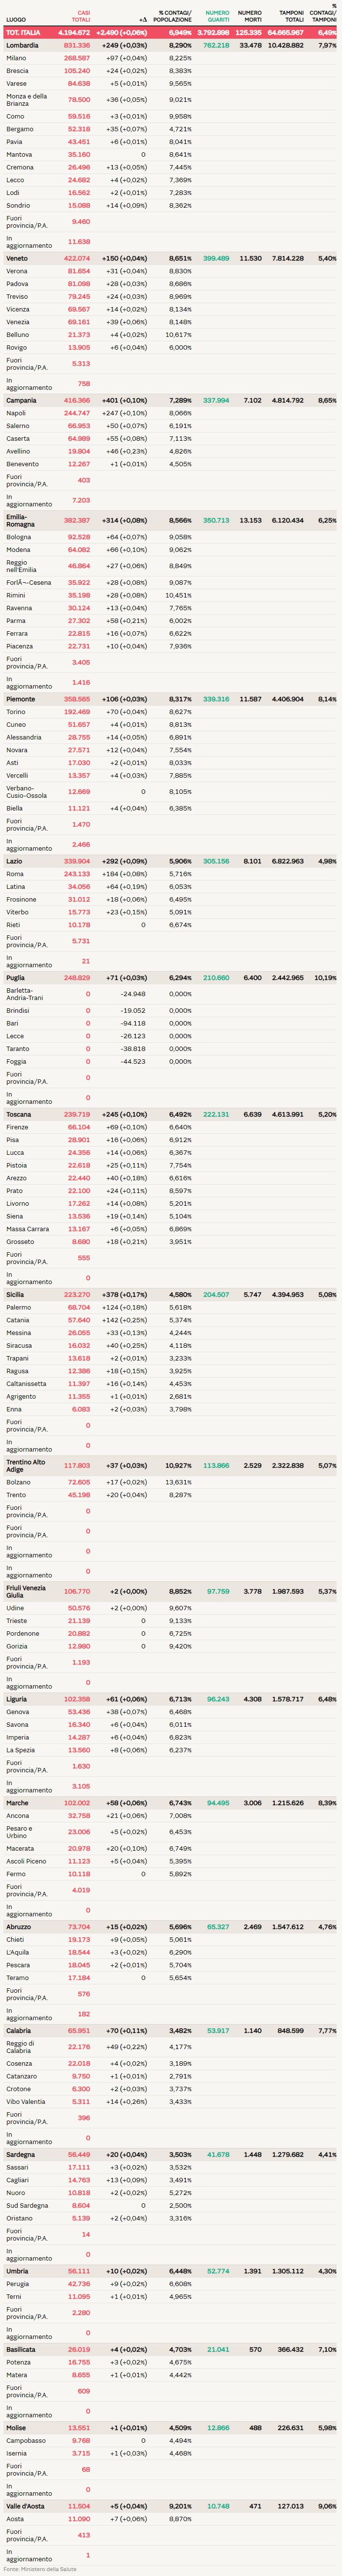Sort by CASI TOTALI column header
Image resolution: width=342 pixels, height=2576 pixels.
click(80, 16)
